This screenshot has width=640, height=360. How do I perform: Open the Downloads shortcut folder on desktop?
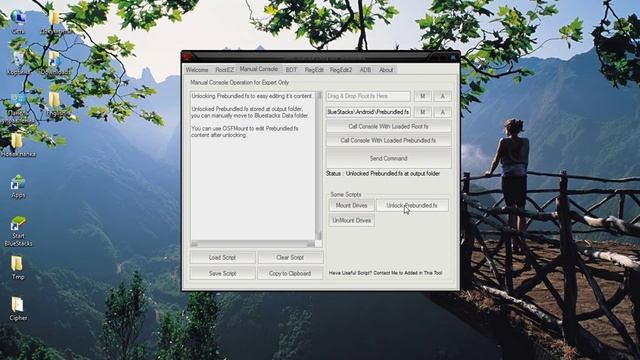55,63
